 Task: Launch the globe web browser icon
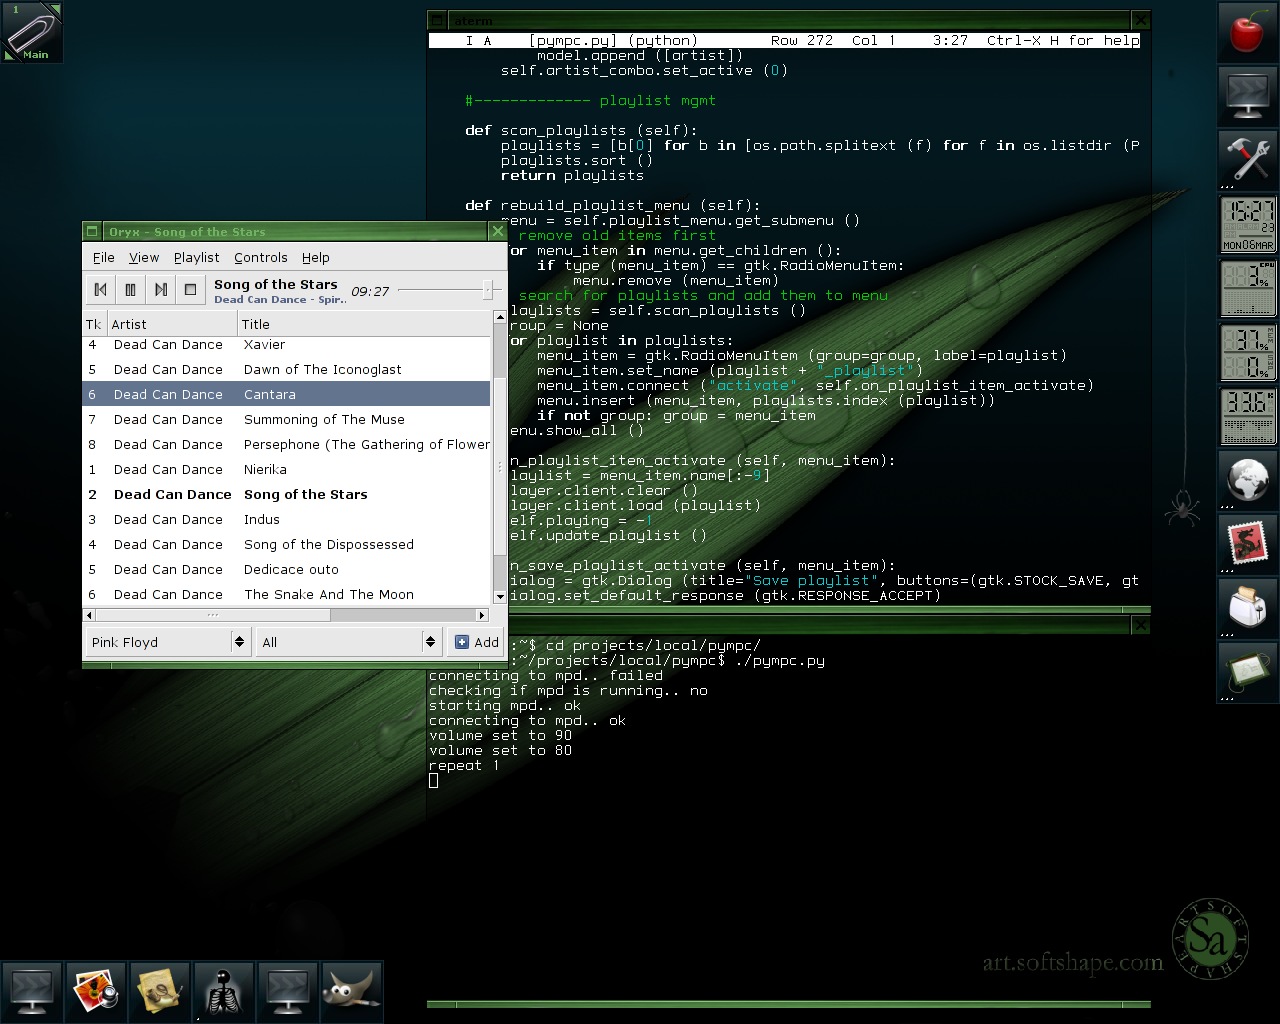pos(1247,480)
